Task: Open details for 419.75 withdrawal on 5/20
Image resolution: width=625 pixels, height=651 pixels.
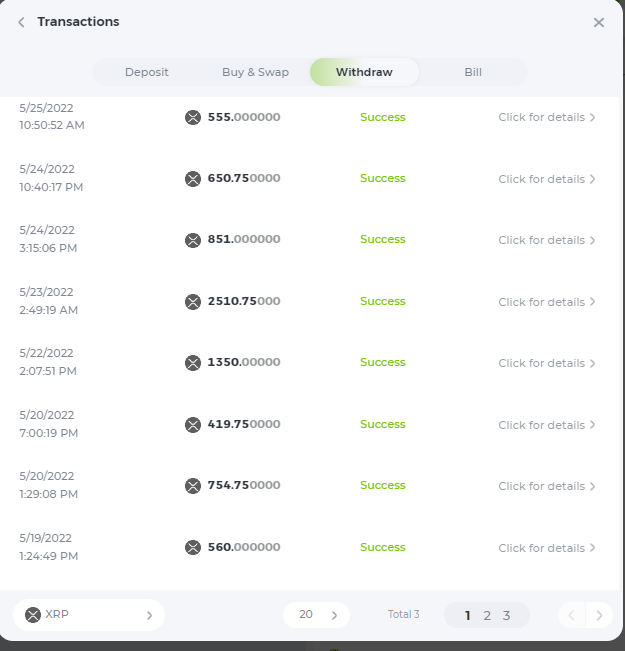Action: pos(546,425)
